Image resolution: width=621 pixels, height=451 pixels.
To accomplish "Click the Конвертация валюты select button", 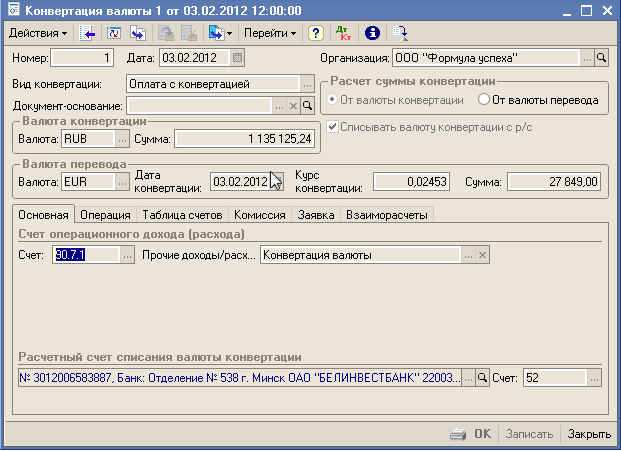I will [468, 255].
